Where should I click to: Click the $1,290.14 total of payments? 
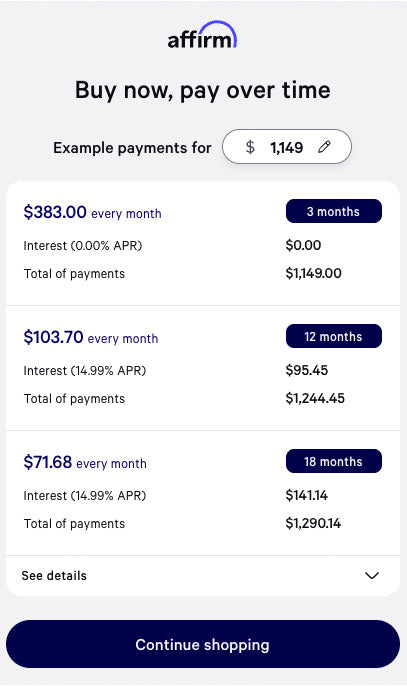(313, 523)
